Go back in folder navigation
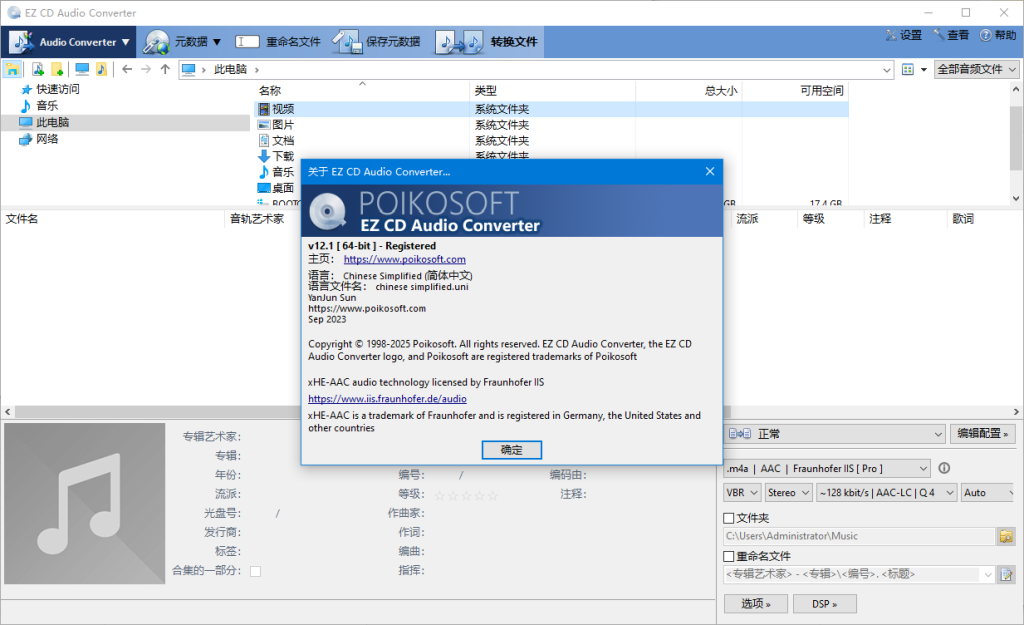1024x625 pixels. 127,69
